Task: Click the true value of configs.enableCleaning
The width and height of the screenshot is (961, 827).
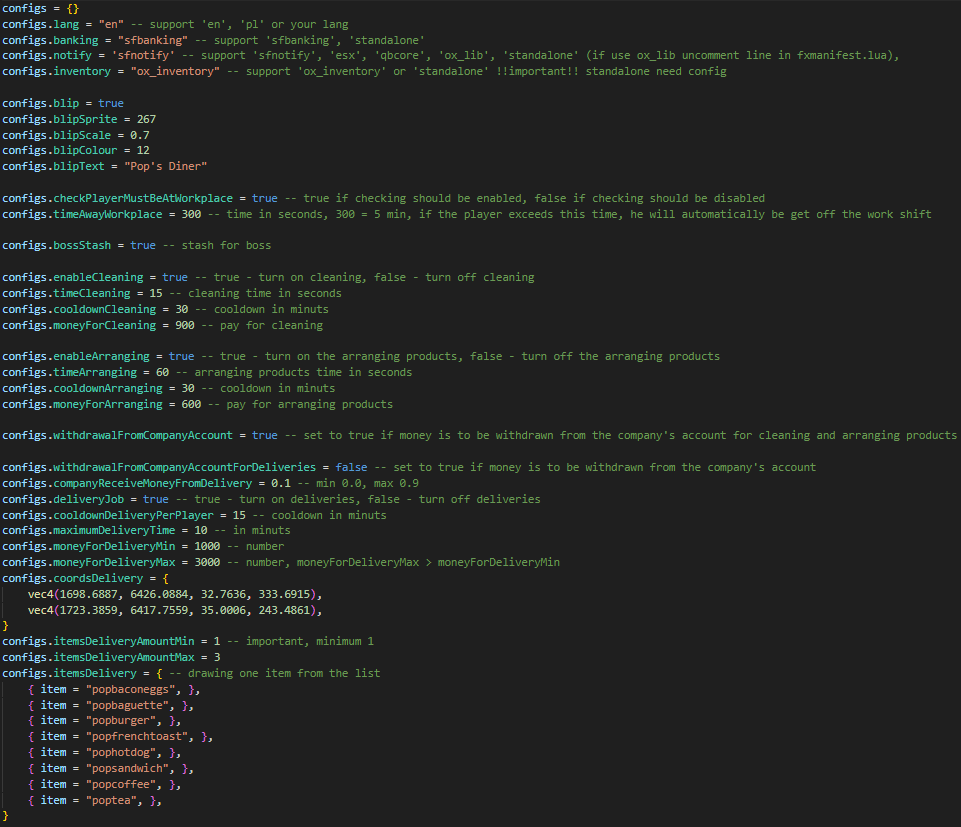Action: click(175, 277)
